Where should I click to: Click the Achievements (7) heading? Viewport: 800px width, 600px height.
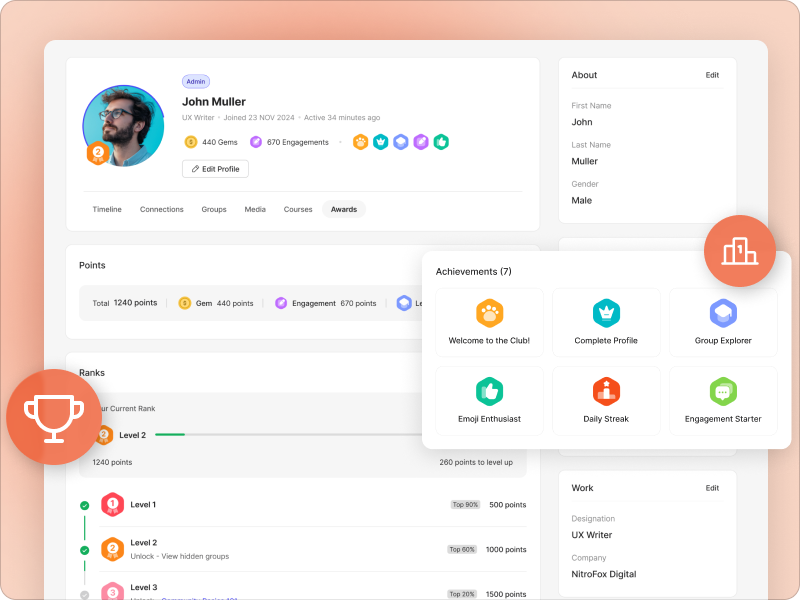pyautogui.click(x=473, y=271)
